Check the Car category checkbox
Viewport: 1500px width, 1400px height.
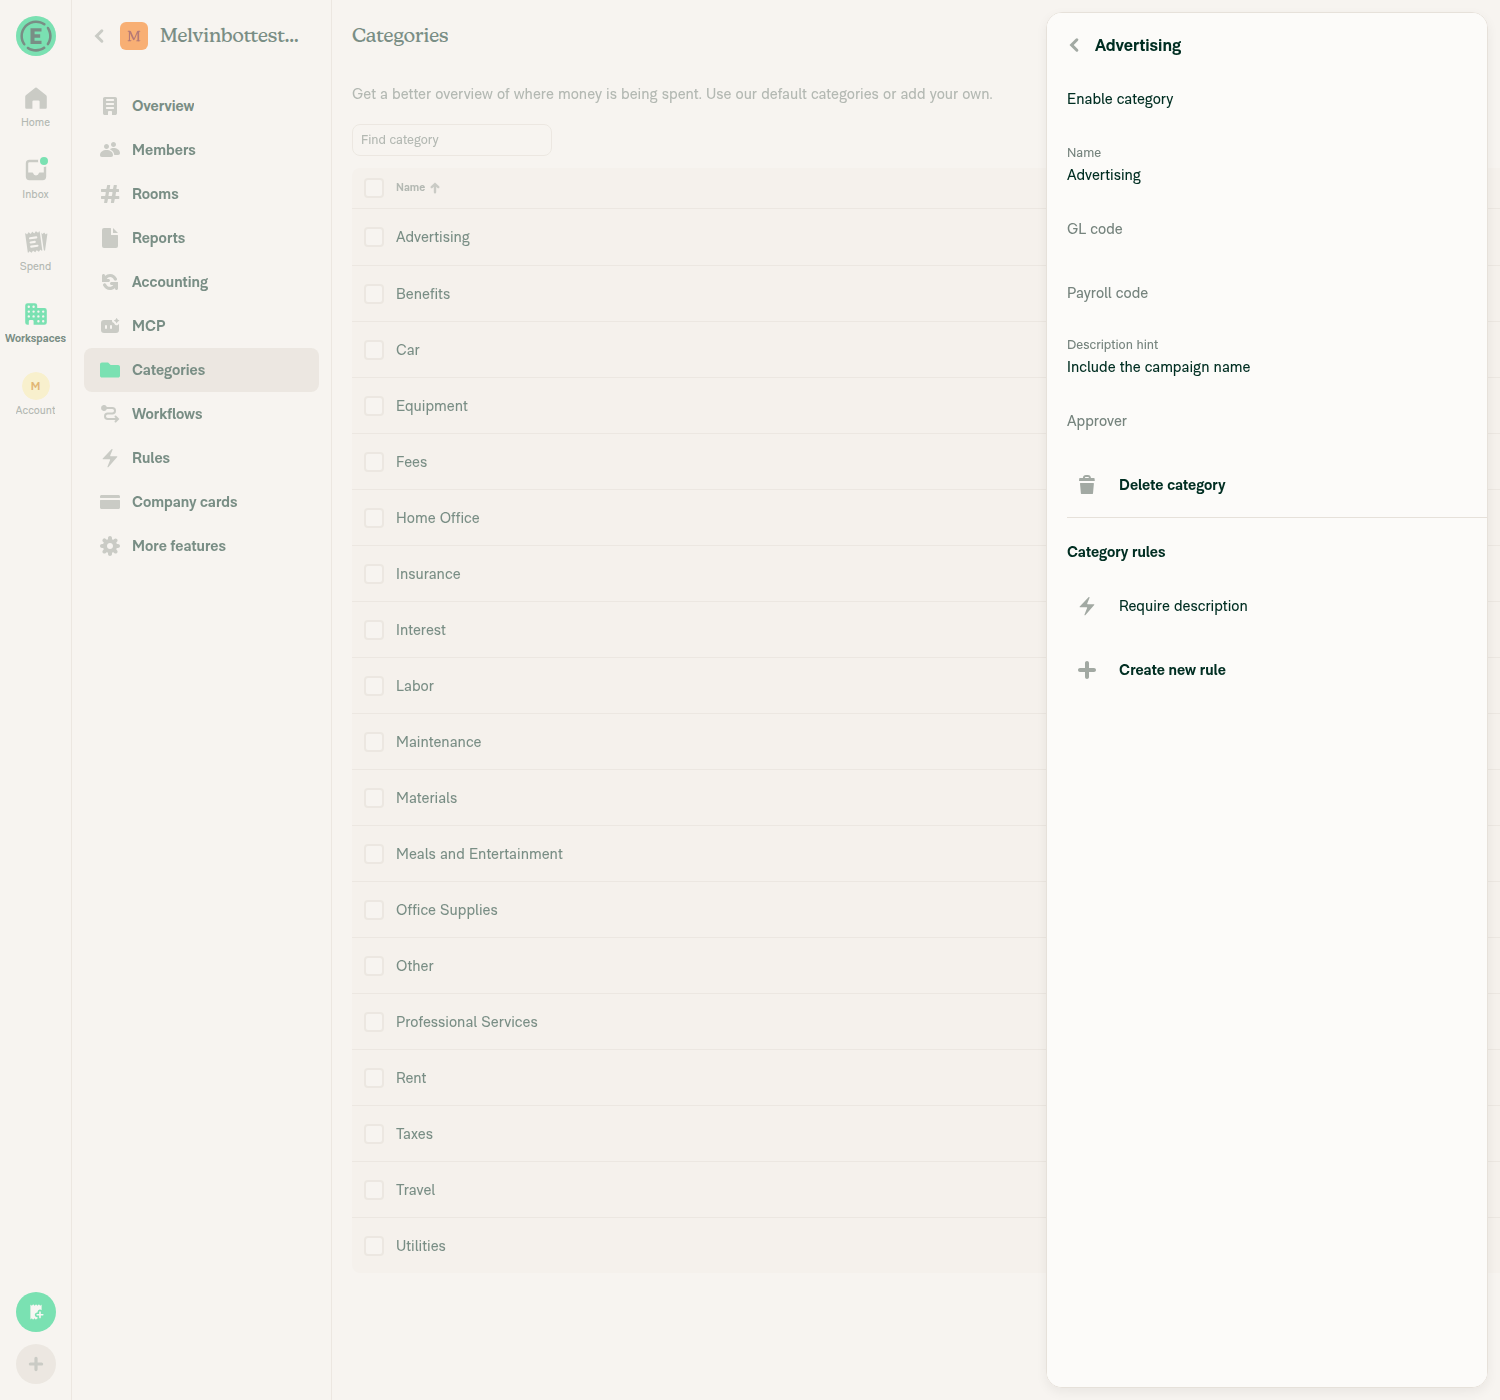point(374,350)
